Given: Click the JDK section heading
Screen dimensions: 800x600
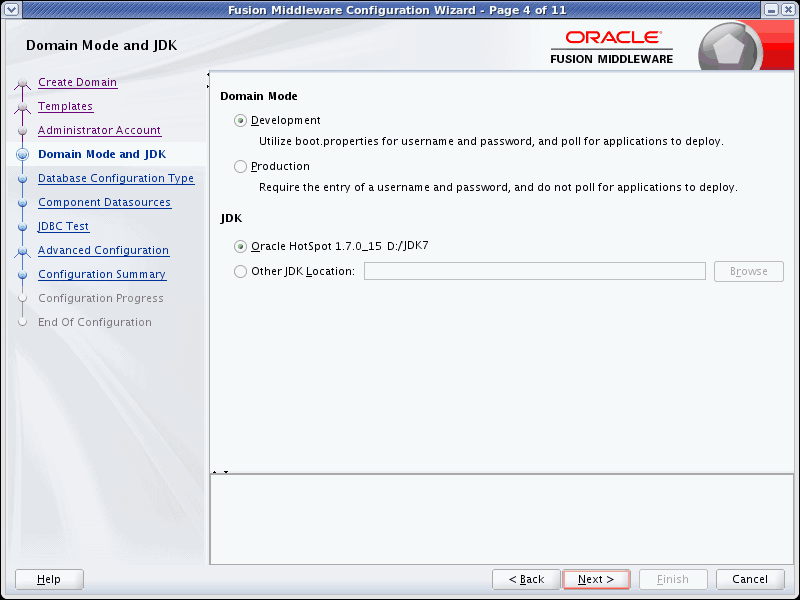Looking at the screenshot, I should click(231, 218).
